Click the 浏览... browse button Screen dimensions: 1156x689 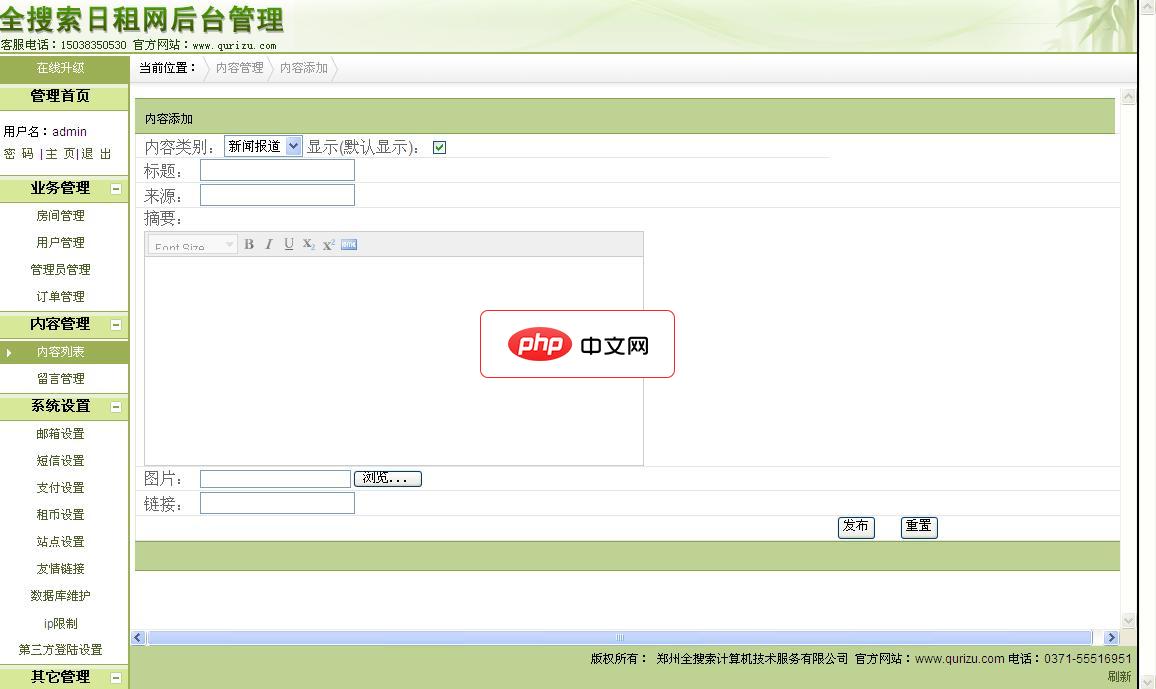point(388,479)
